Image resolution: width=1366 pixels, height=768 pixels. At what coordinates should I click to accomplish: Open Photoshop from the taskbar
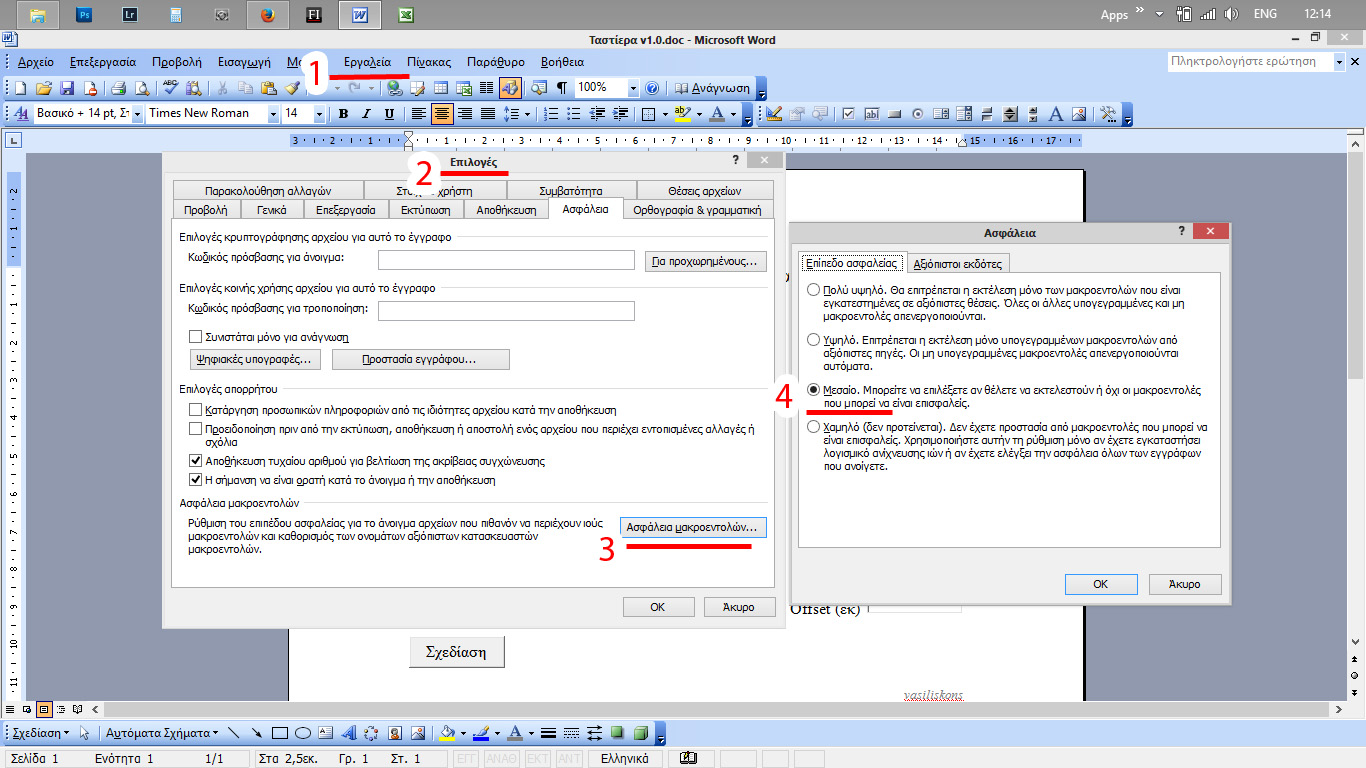click(83, 15)
